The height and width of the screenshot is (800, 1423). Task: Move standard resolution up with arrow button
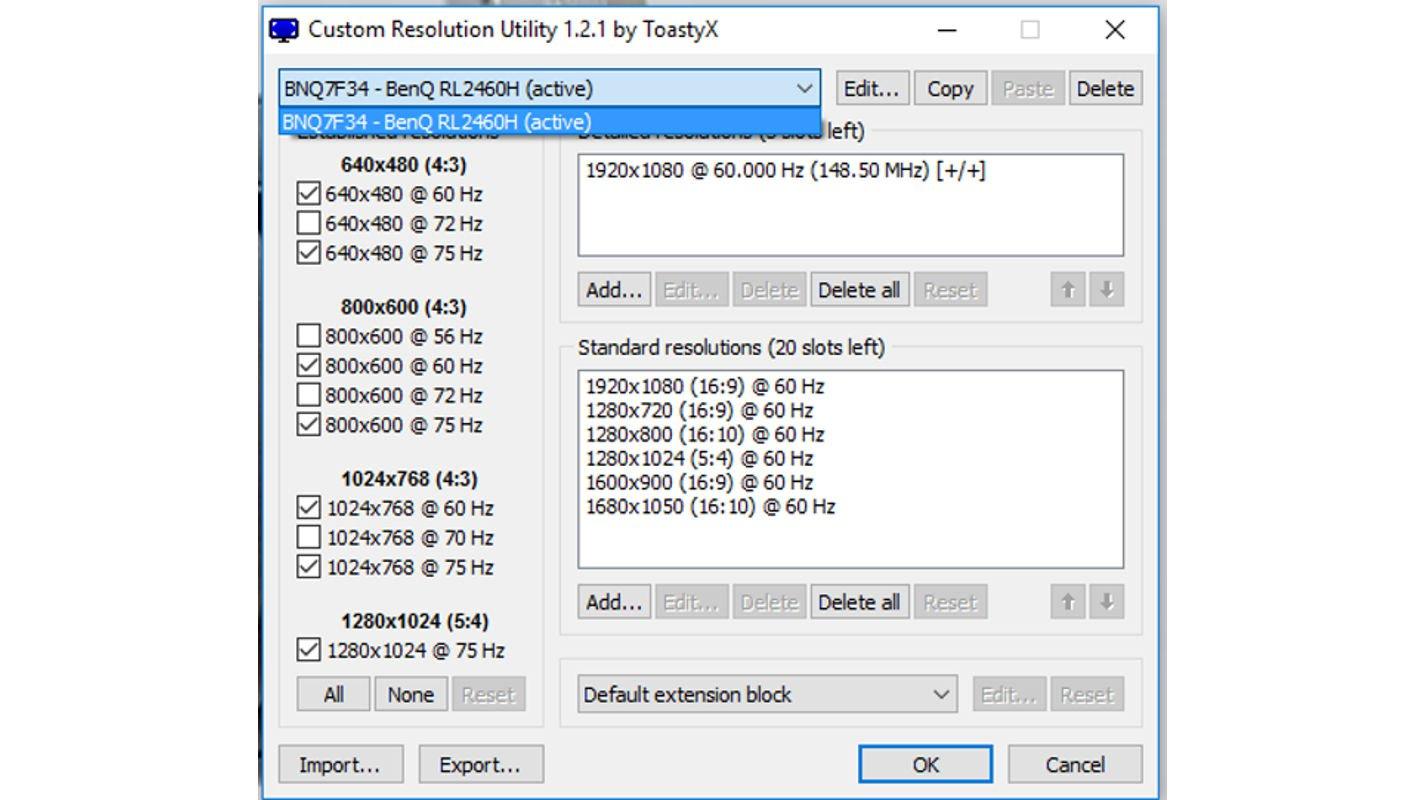1068,602
